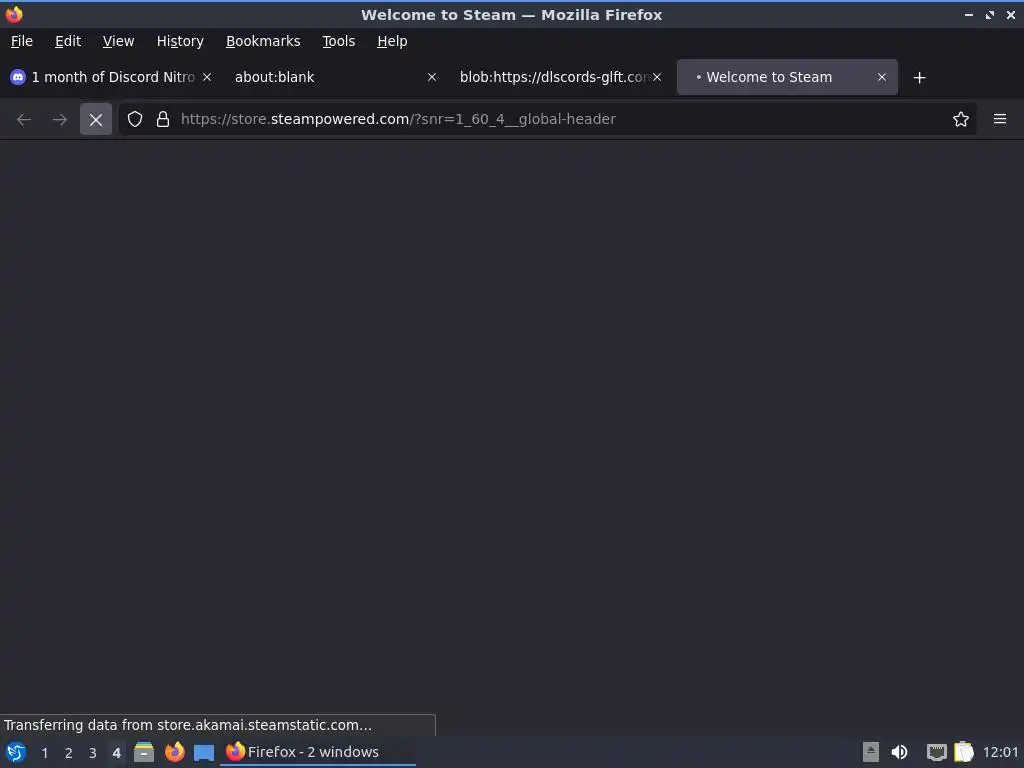
Task: Switch to the about:blank tab
Action: [335, 77]
